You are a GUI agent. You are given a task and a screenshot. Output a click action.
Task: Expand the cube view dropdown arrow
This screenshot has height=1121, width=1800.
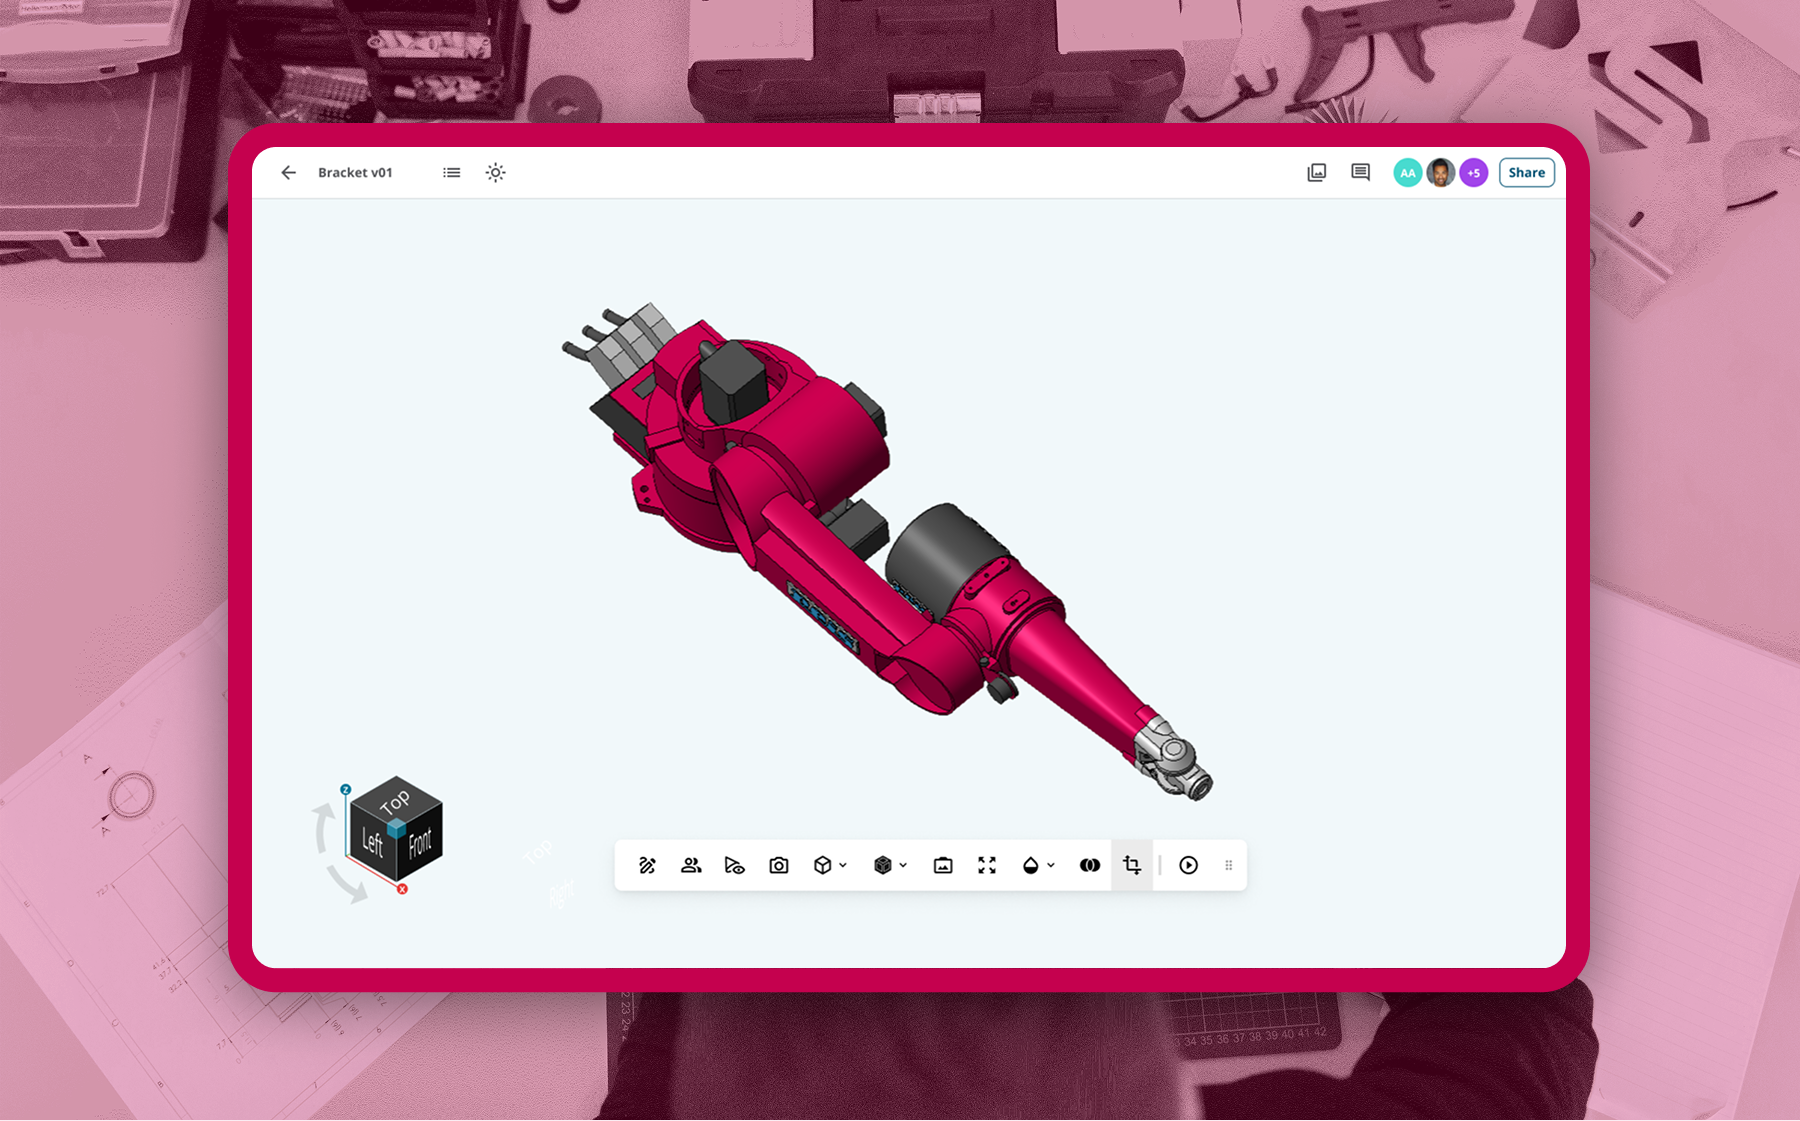844,866
